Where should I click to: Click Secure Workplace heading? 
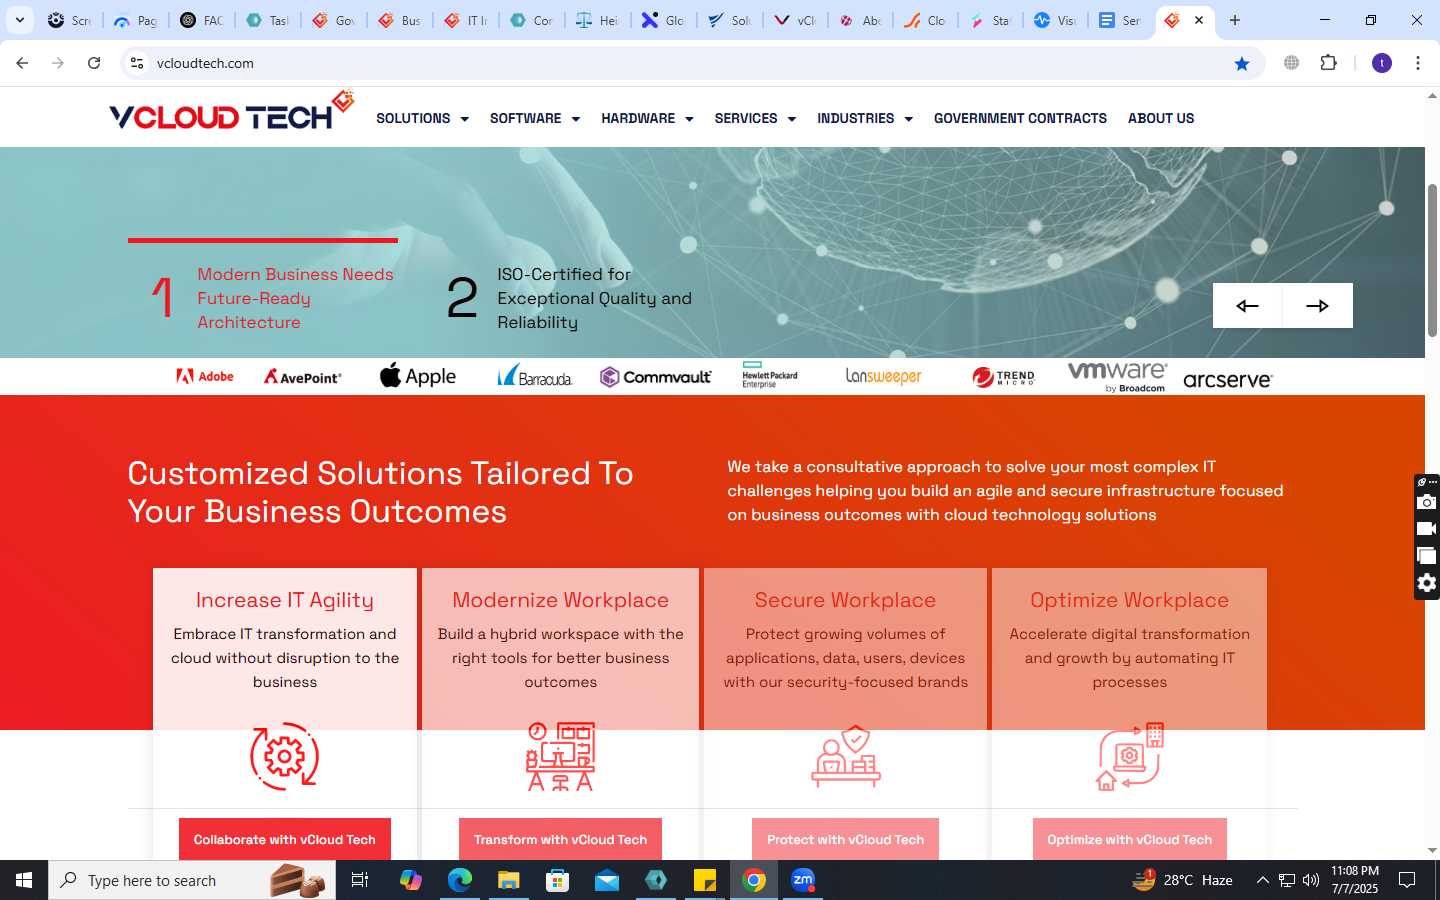(845, 600)
